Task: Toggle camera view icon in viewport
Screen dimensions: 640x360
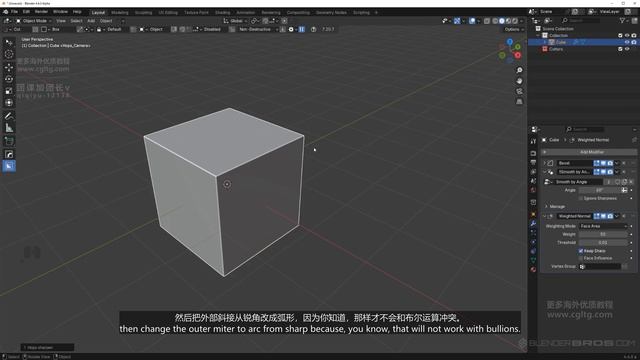Action: click(519, 91)
